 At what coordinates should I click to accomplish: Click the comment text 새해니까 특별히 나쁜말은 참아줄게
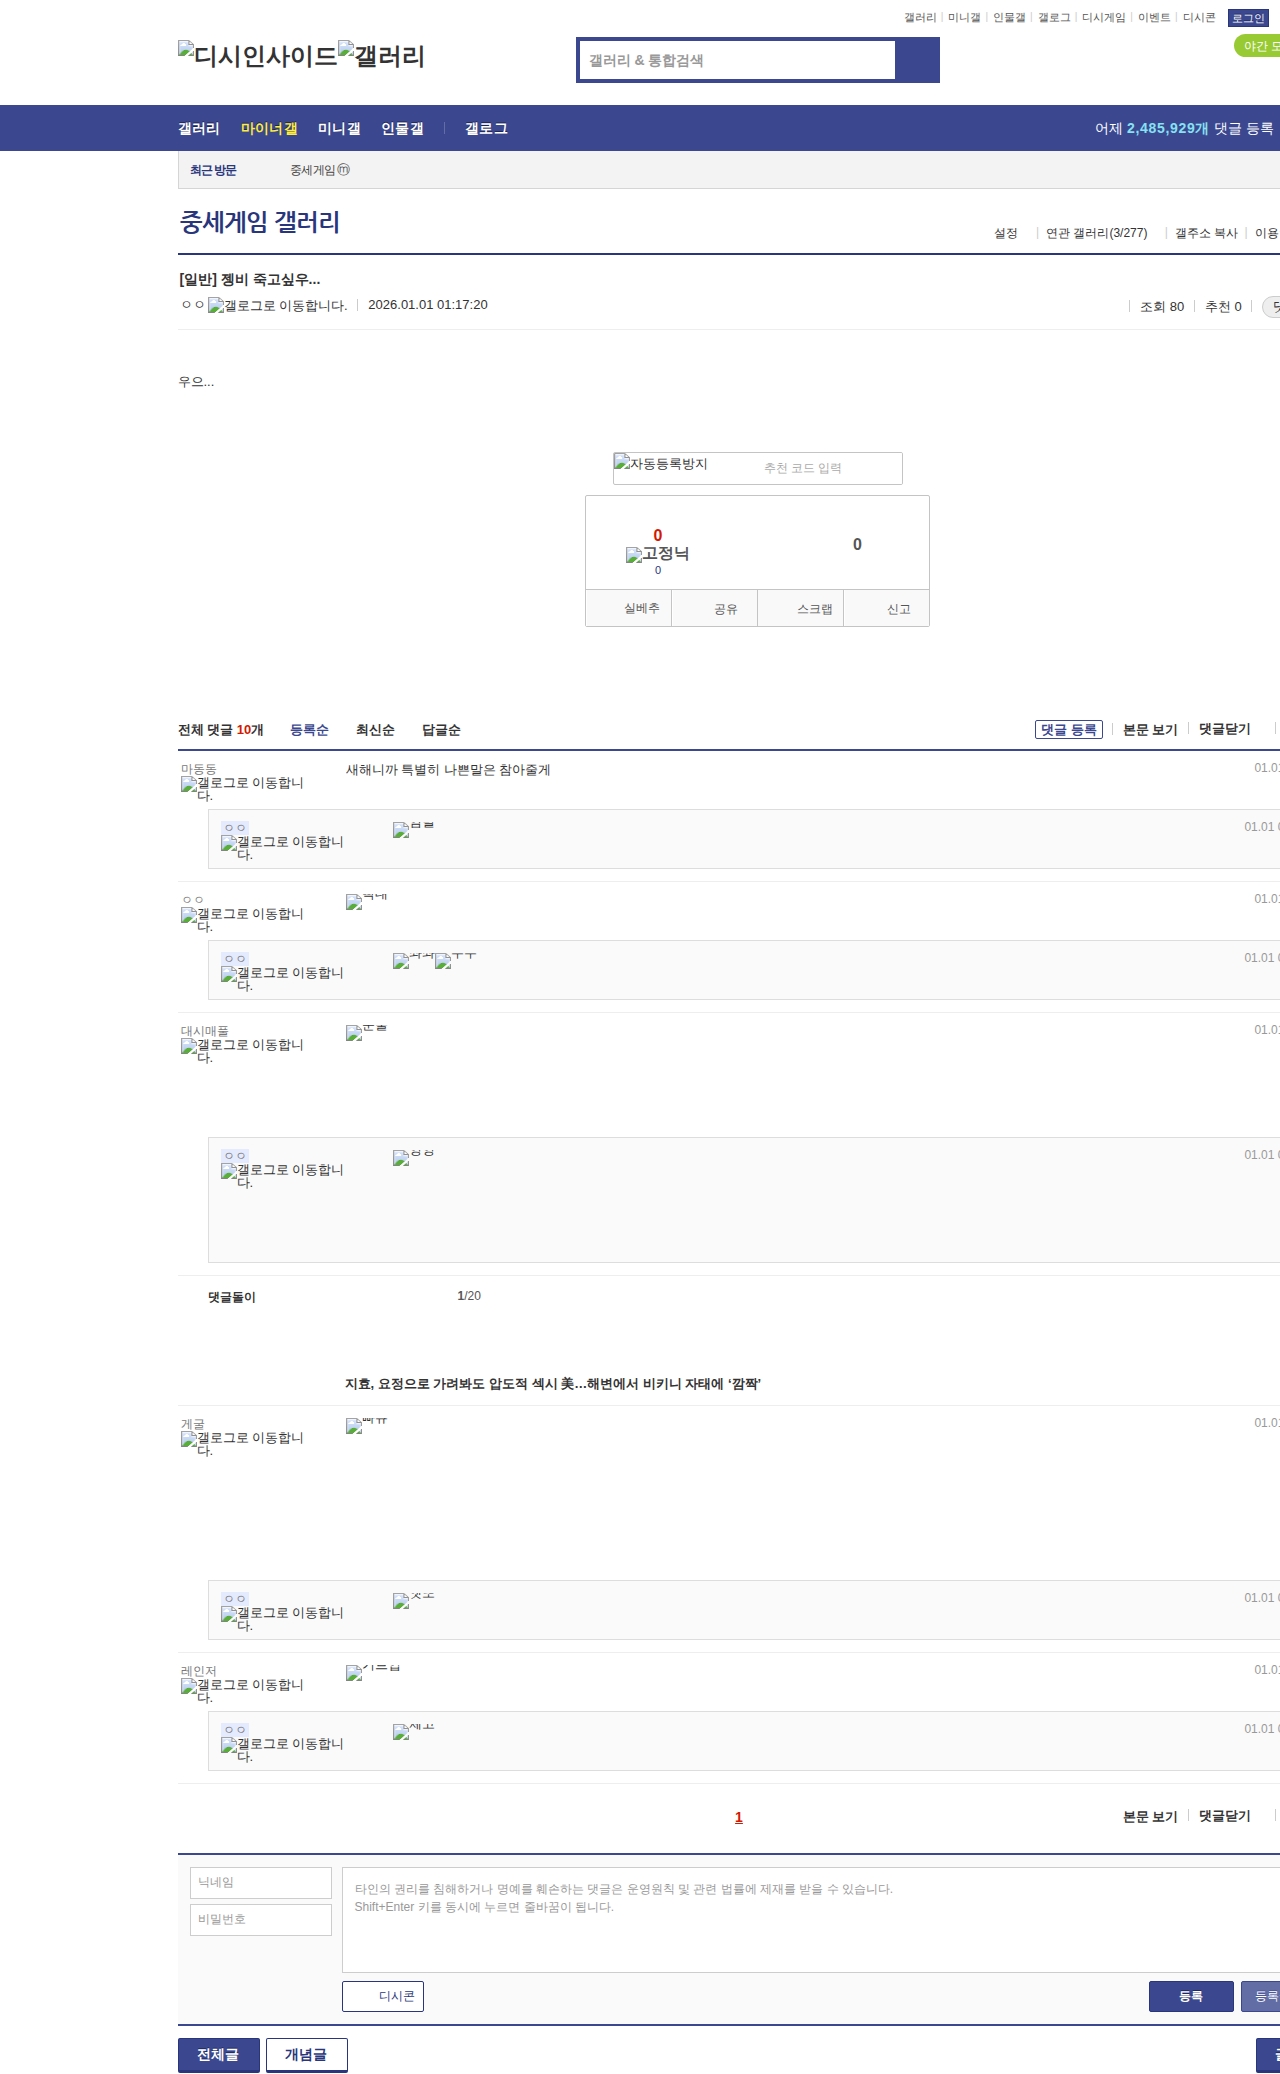click(x=448, y=770)
